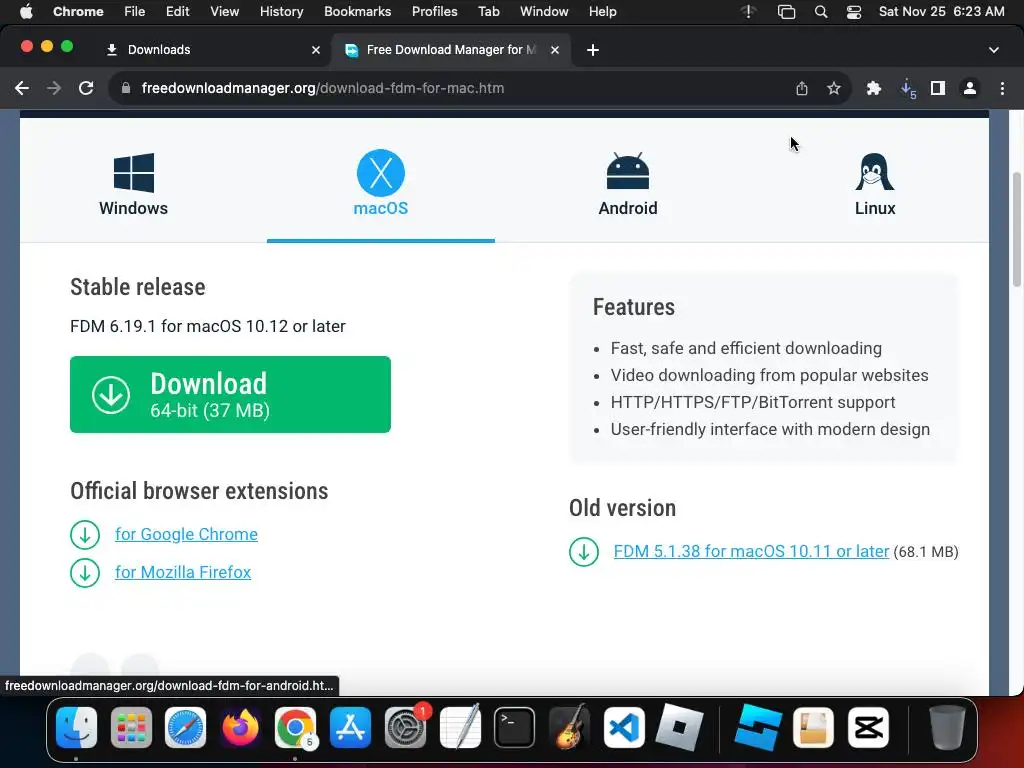Click 'HTTP/HTTPS/FTP/BitTorrent support' feature text
This screenshot has height=768, width=1024.
point(753,402)
